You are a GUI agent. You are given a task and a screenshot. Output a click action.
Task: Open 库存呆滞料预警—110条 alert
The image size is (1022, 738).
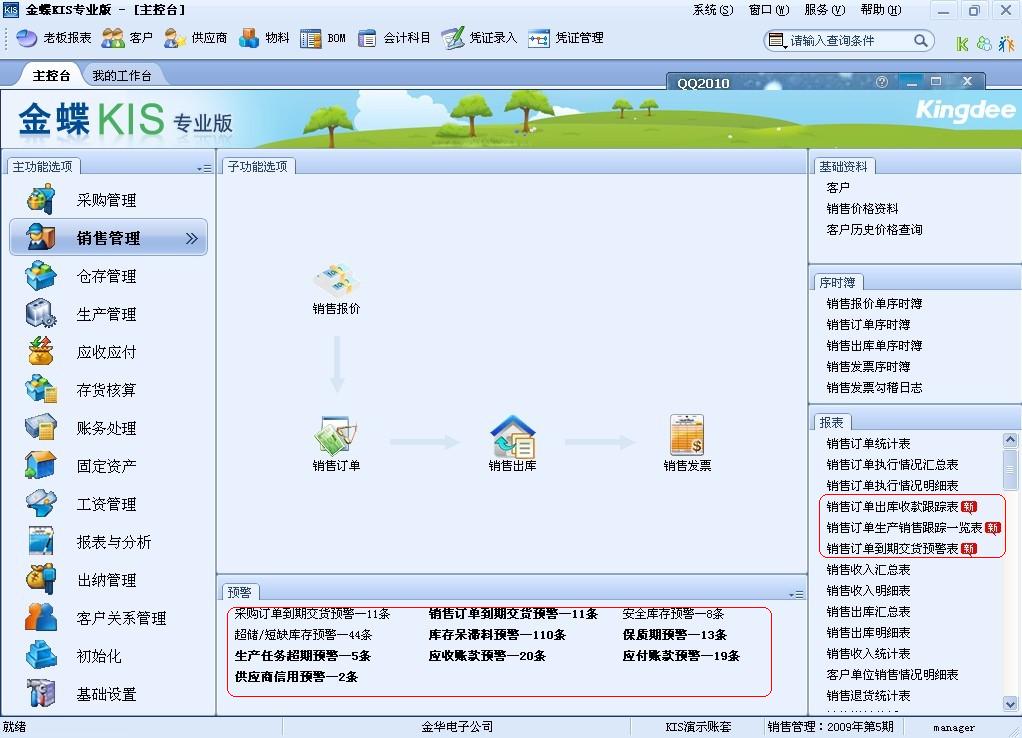[497, 634]
